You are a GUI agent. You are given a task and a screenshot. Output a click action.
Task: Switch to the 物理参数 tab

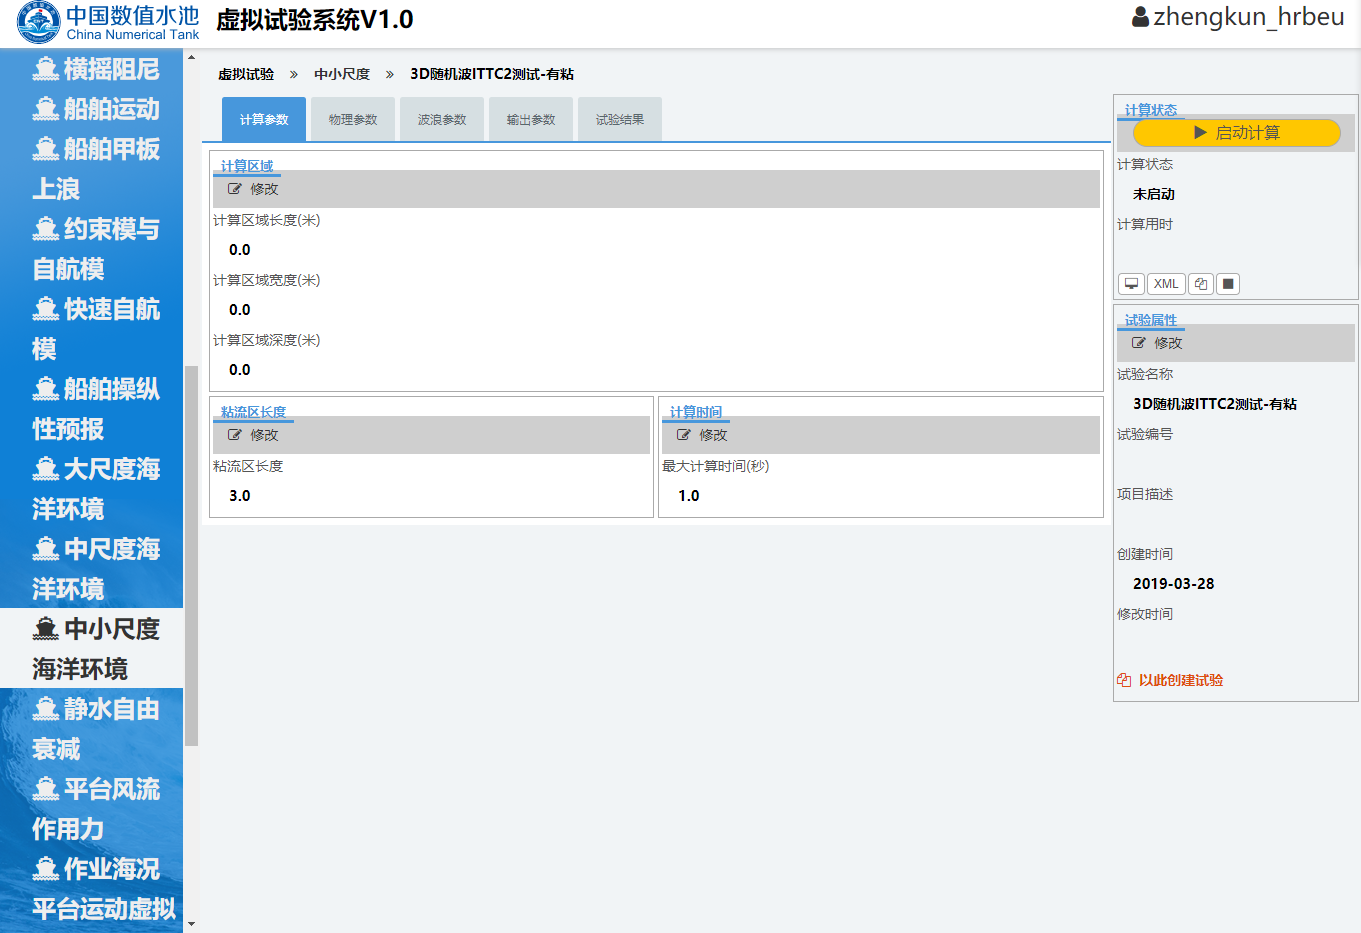353,120
